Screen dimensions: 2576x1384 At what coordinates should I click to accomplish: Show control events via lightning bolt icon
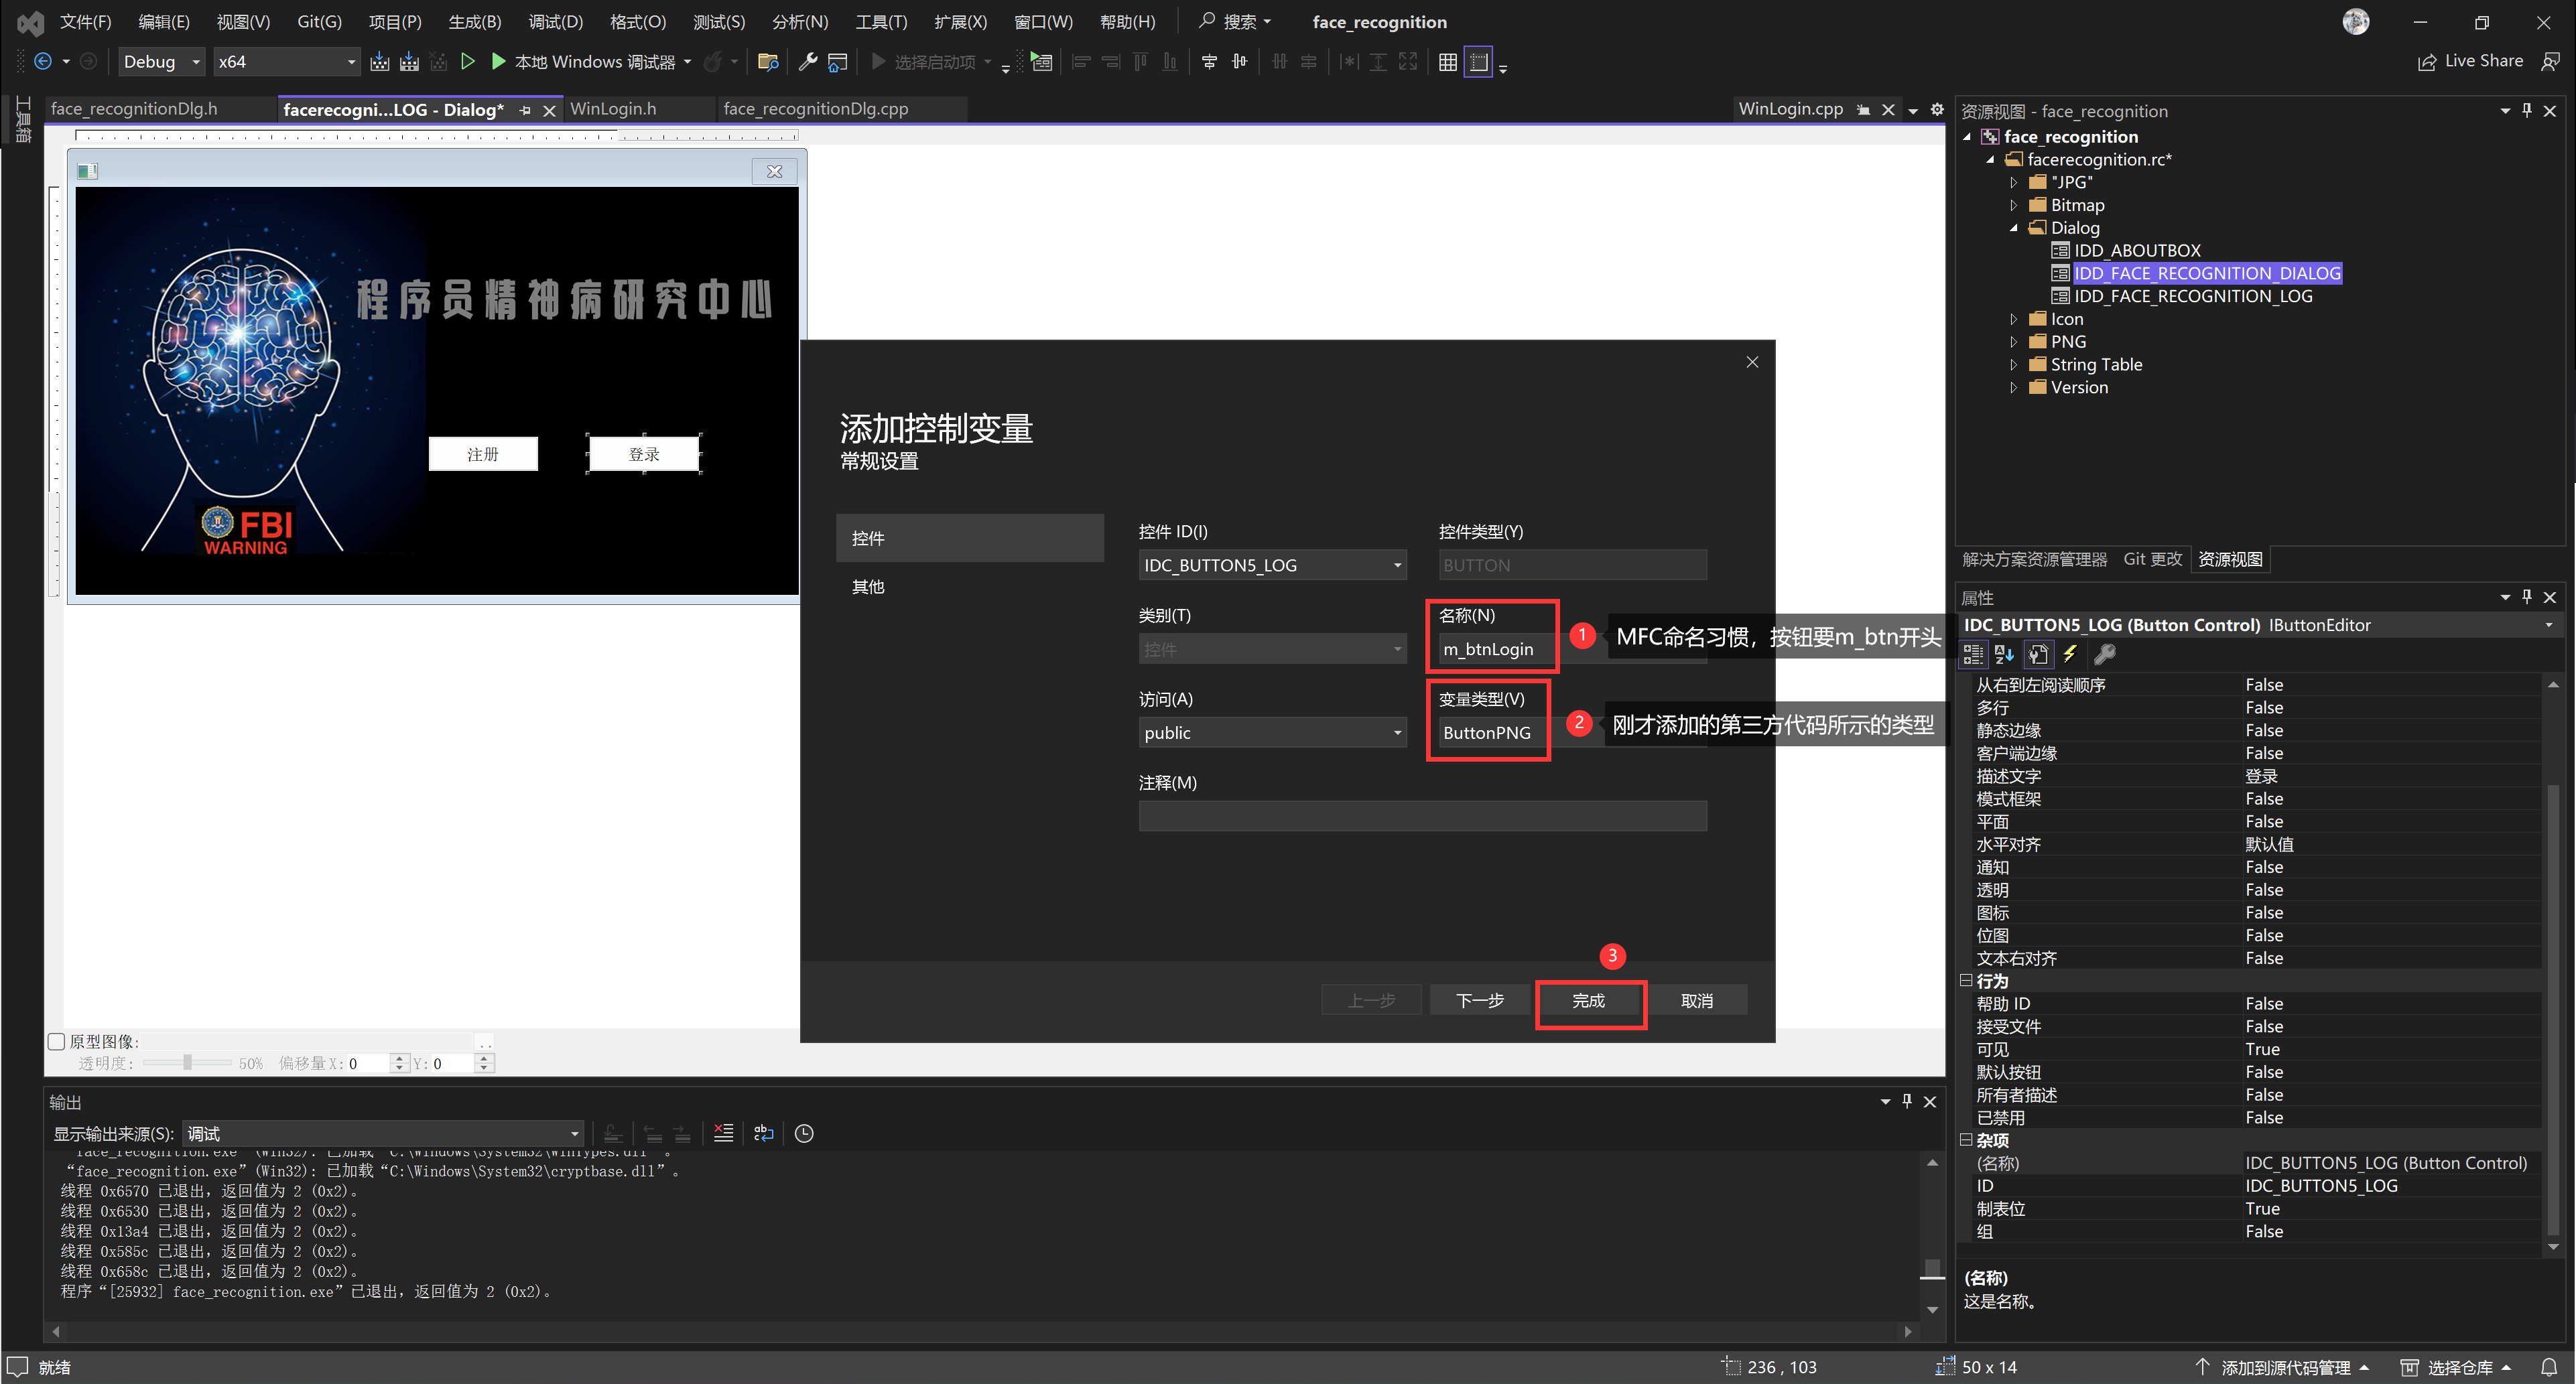(x=2070, y=654)
